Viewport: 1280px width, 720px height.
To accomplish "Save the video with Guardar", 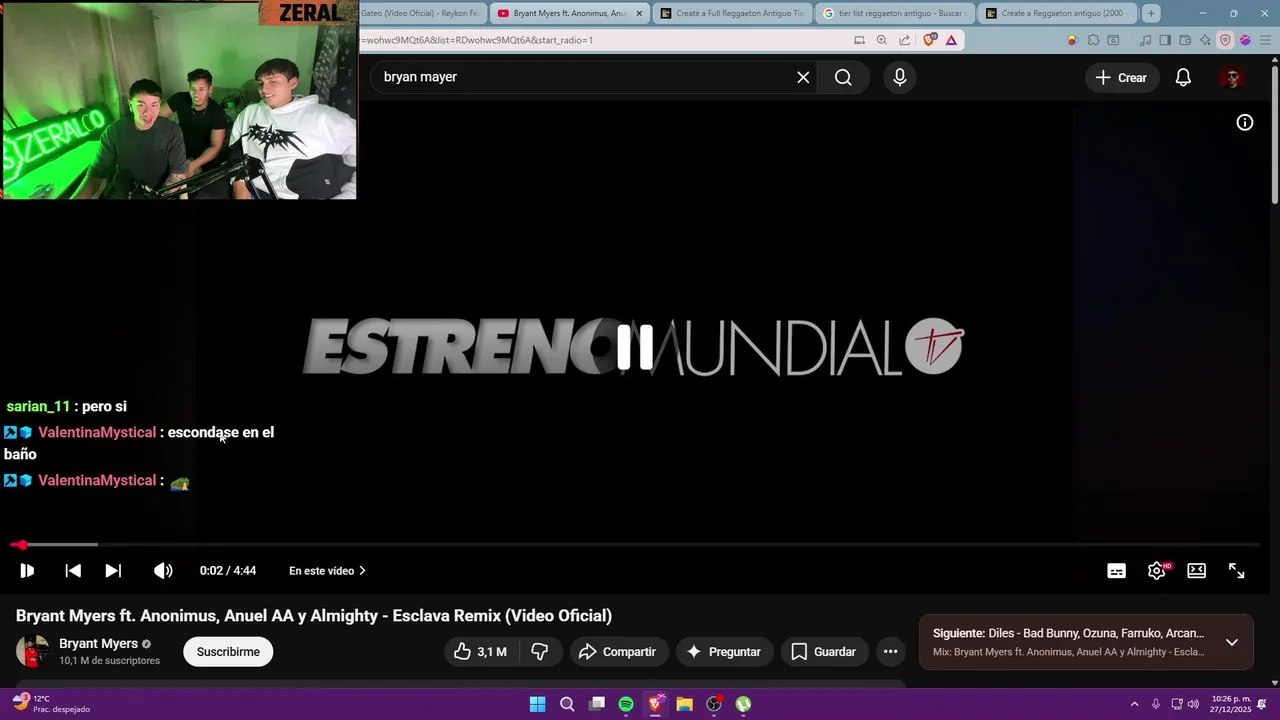I will [824, 652].
